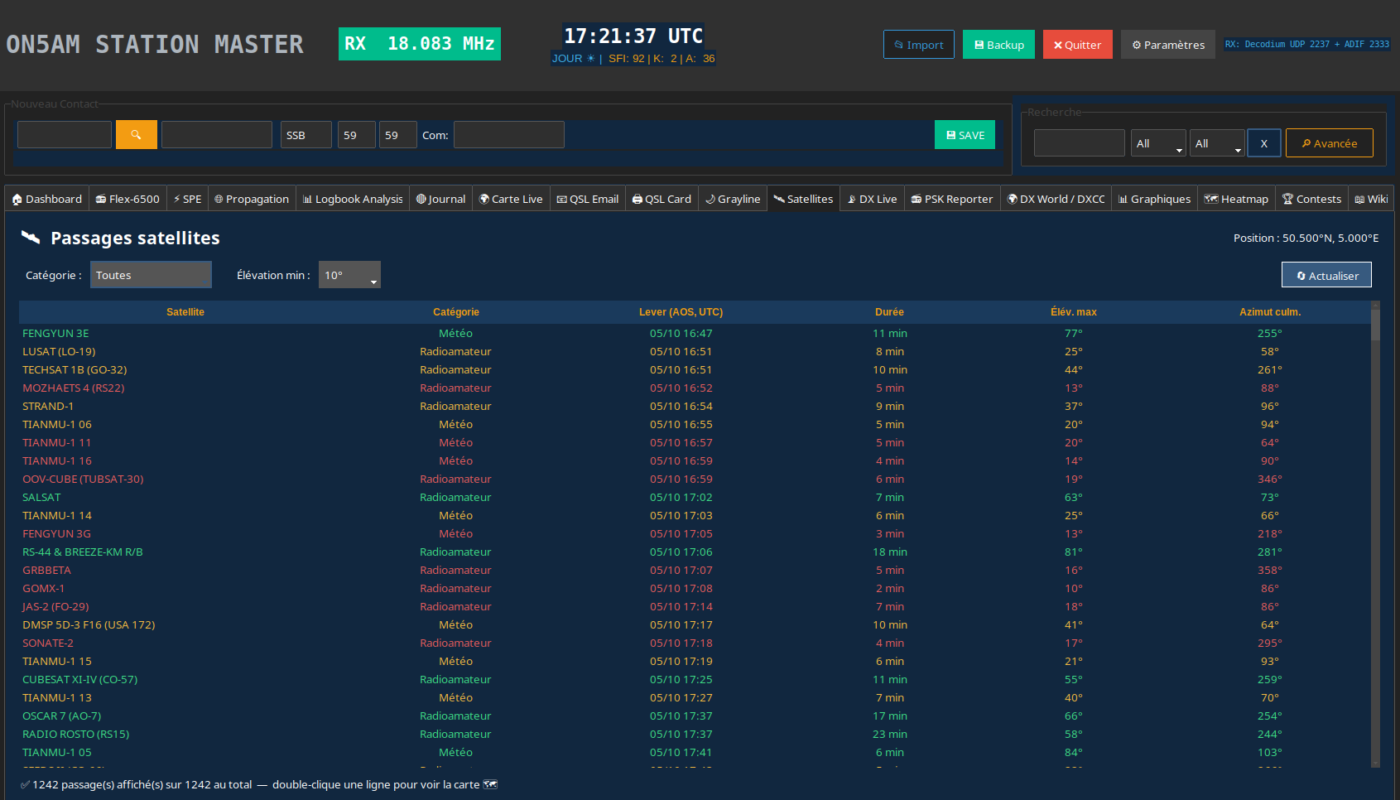1400x800 pixels.
Task: Clear search with the X button
Action: pos(1264,143)
